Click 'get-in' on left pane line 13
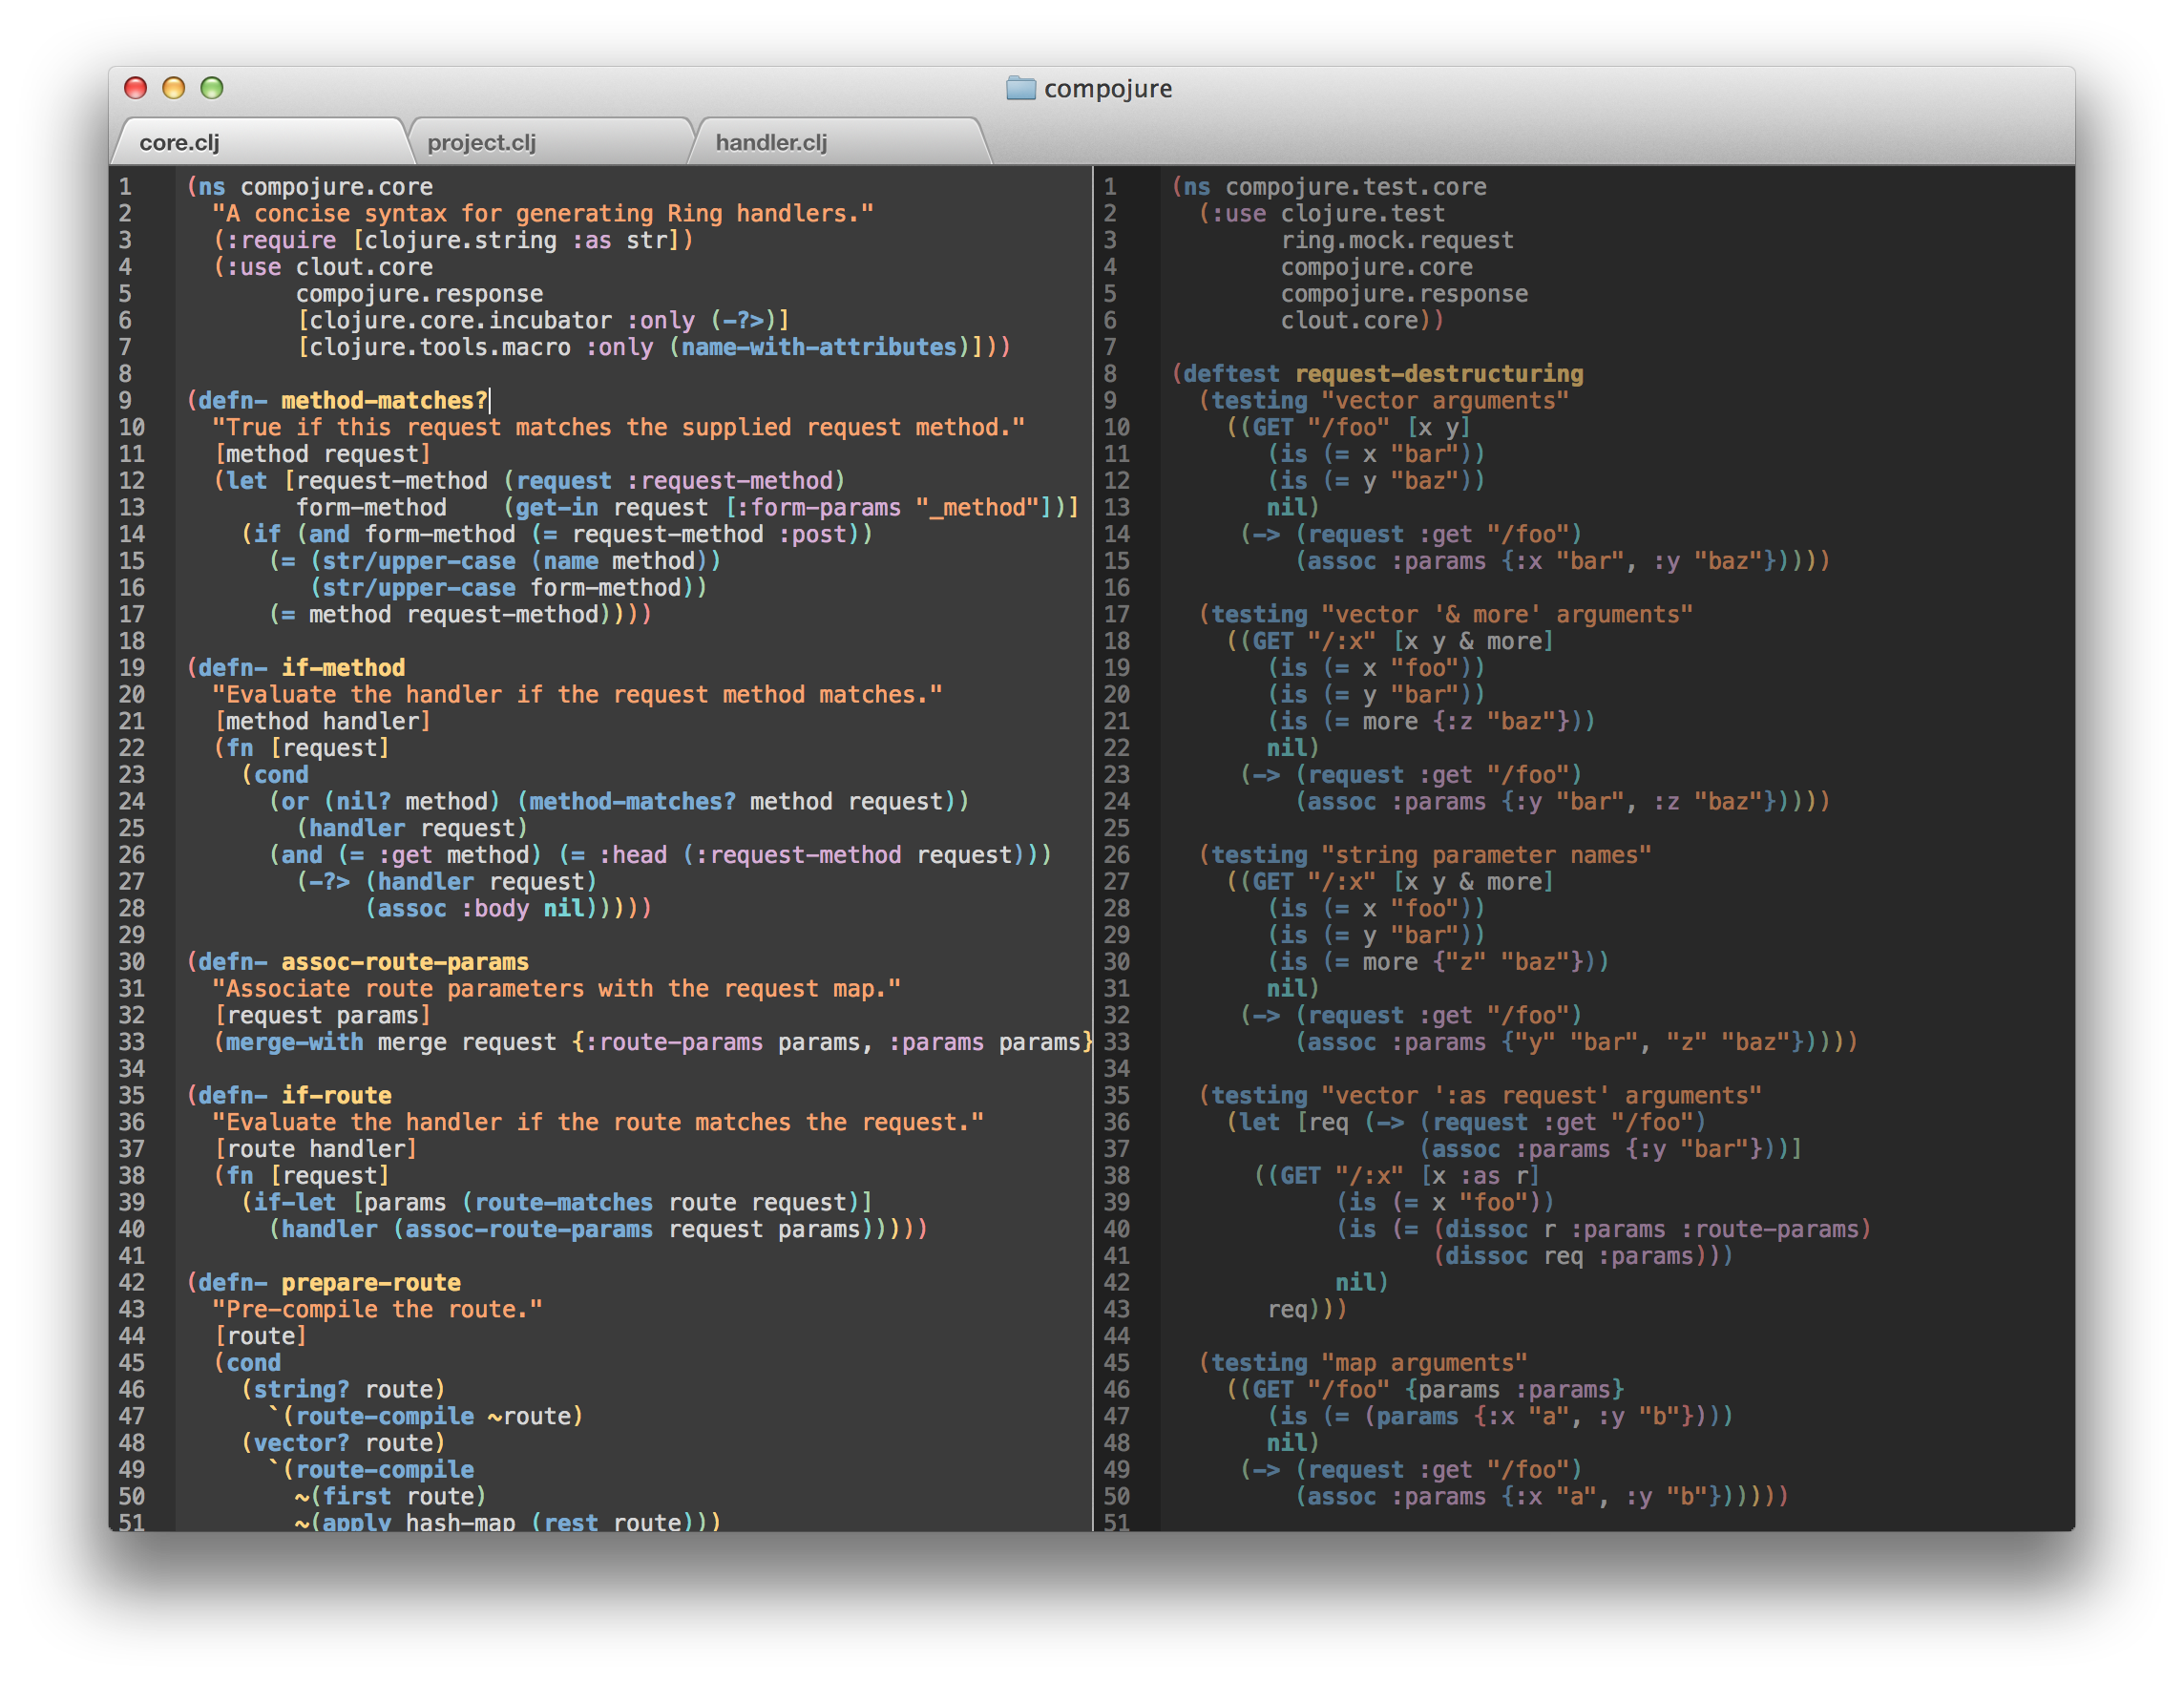This screenshot has height=1682, width=2184. 556,508
